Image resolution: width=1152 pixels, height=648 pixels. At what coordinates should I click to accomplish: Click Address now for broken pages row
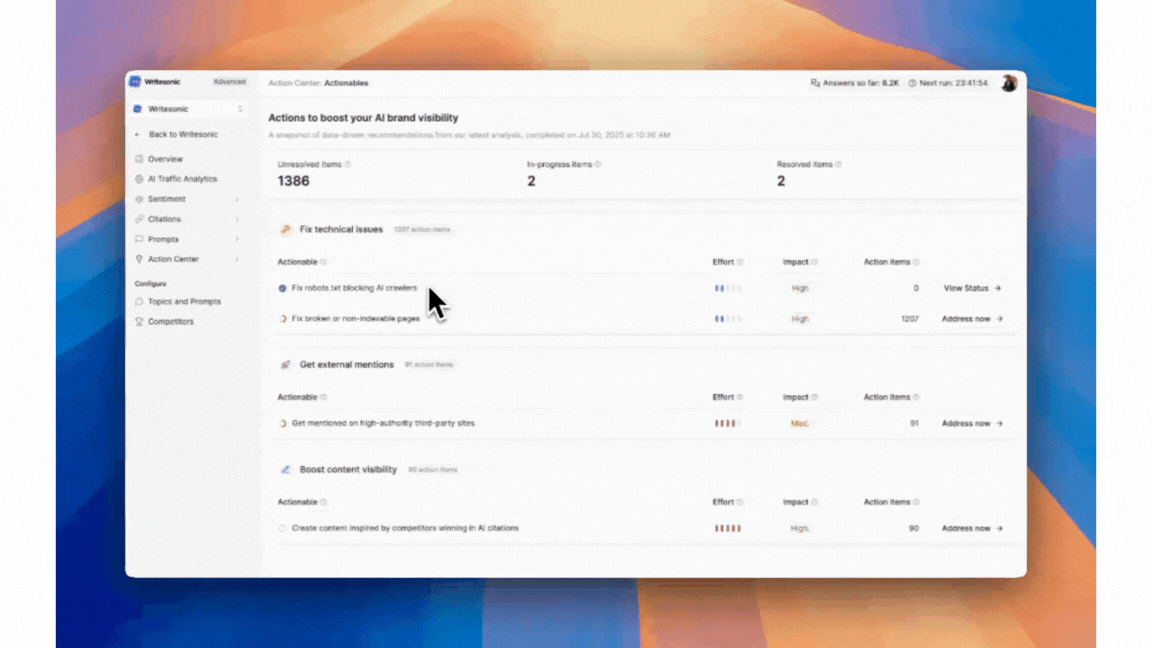click(972, 319)
